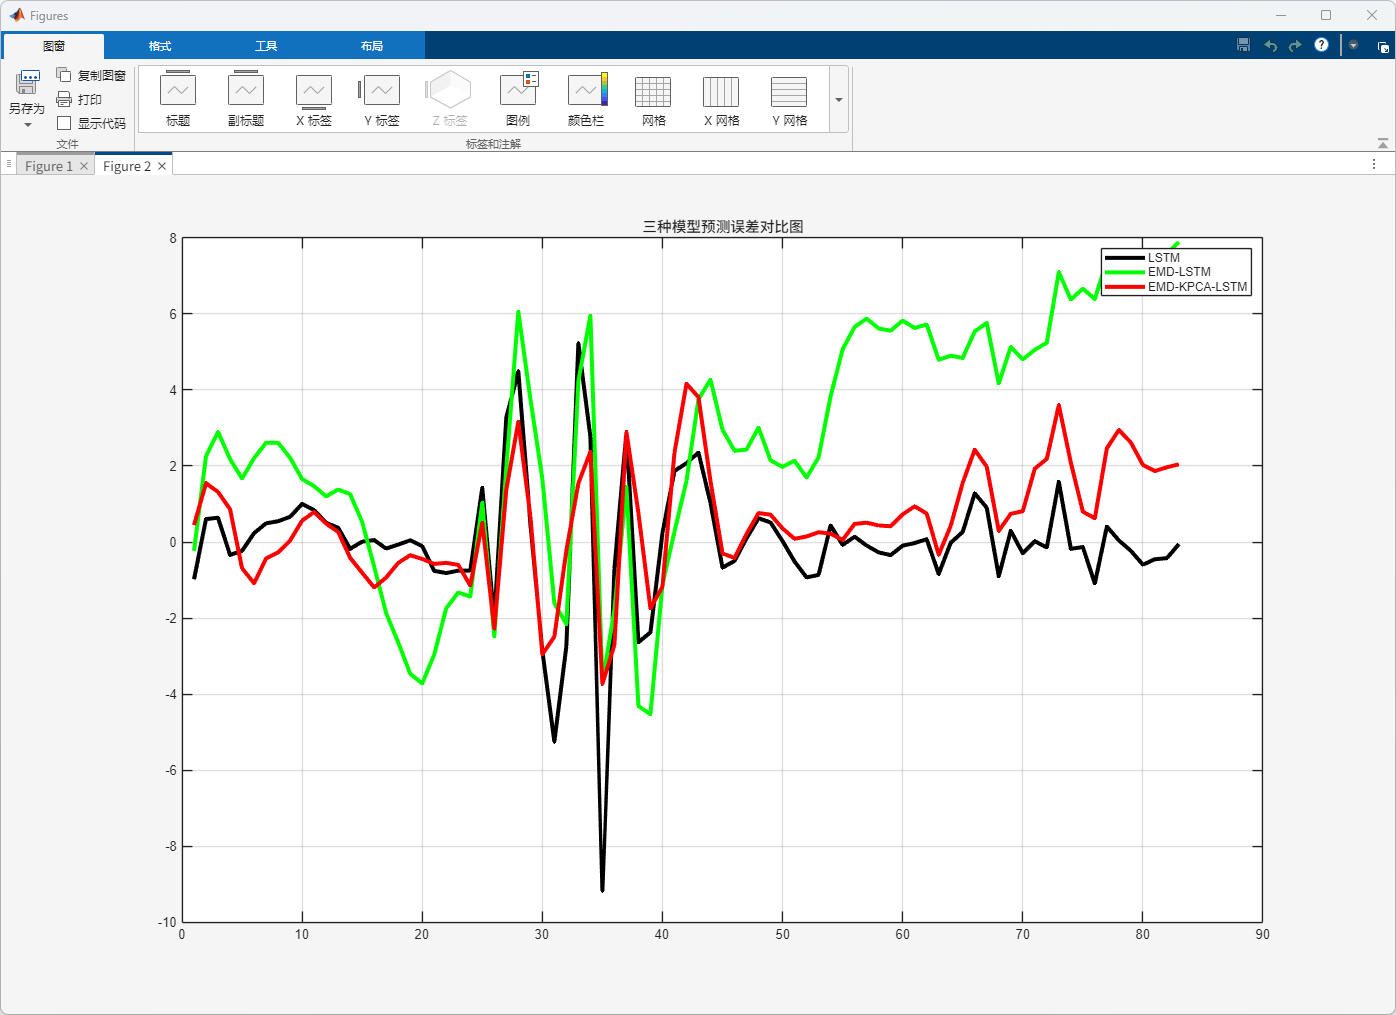Click the save icon in quick access toolbar
This screenshot has width=1396, height=1015.
click(x=1243, y=45)
